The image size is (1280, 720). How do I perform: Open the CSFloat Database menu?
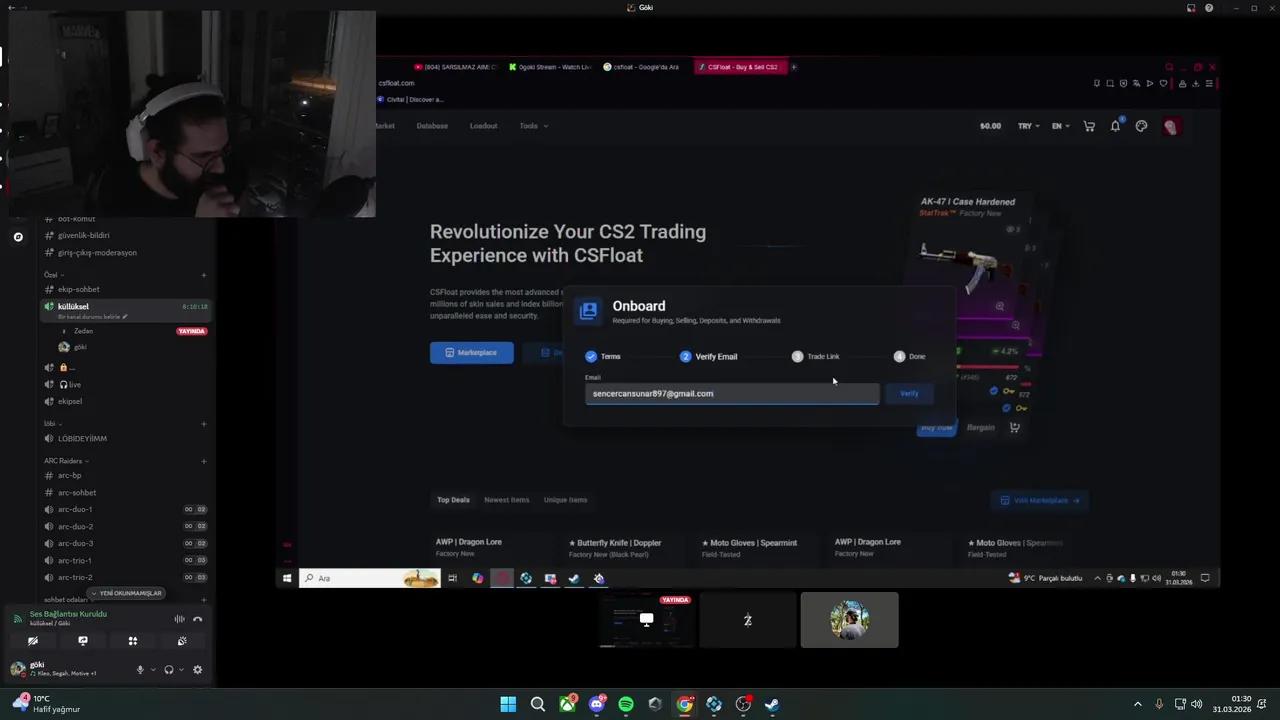[432, 126]
